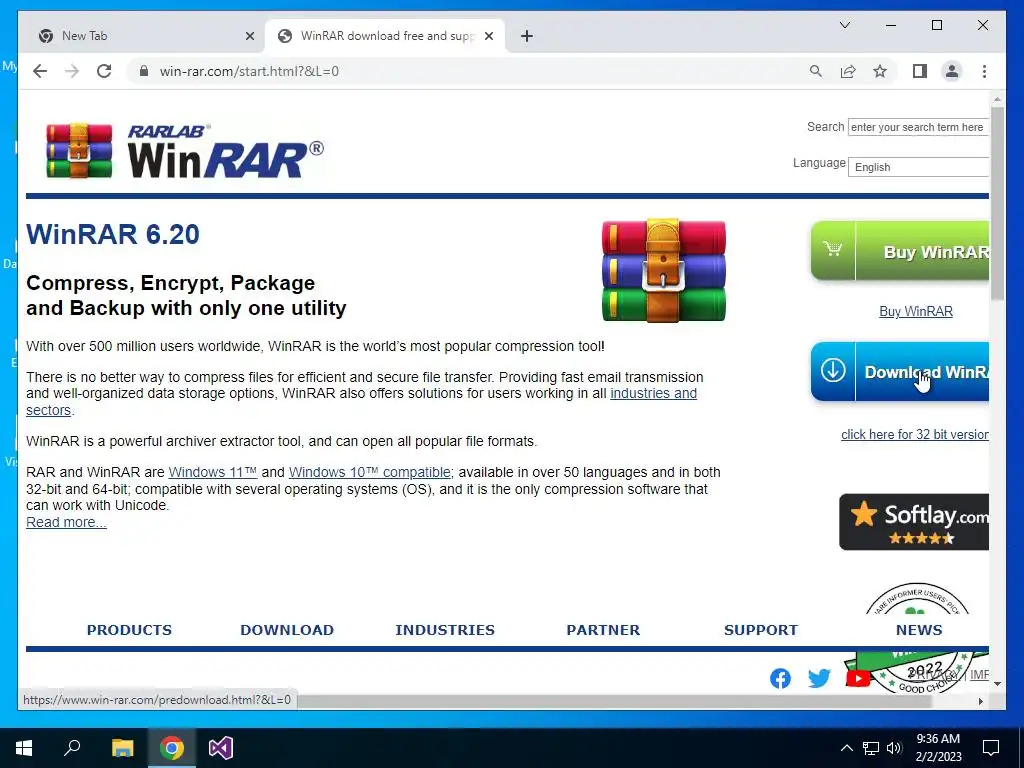
Task: Close the New Tab tab
Action: [249, 36]
